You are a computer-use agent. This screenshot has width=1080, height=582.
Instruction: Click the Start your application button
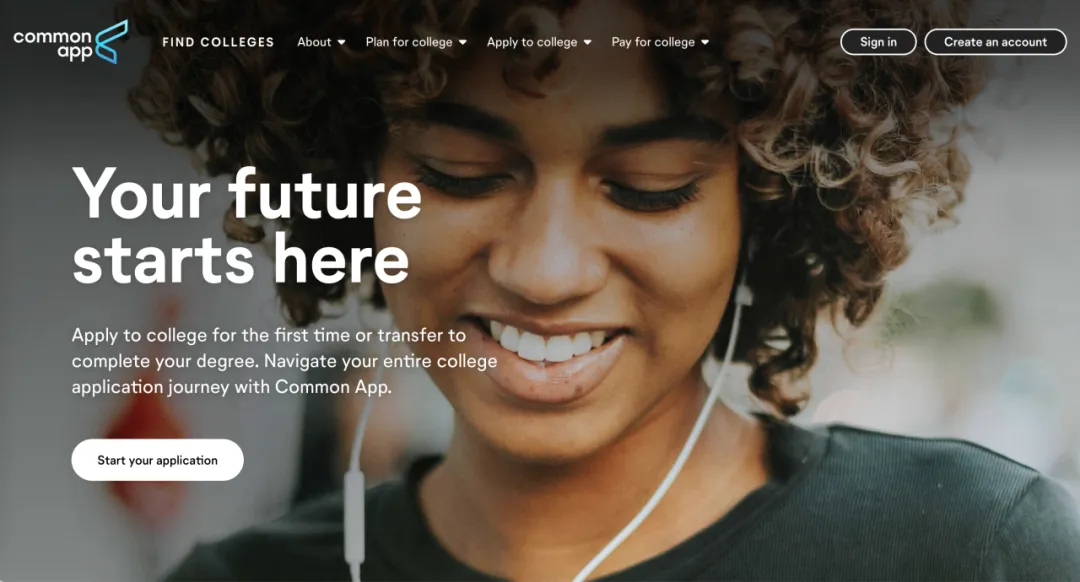[158, 460]
